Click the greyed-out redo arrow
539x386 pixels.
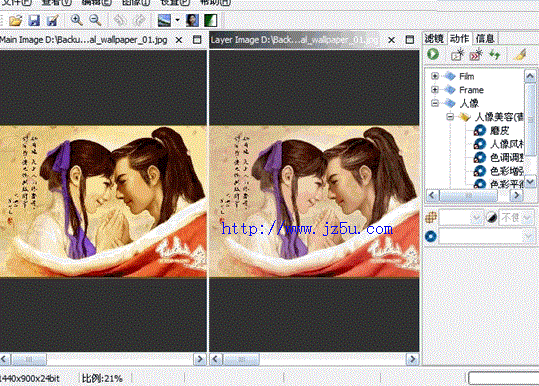[139, 21]
